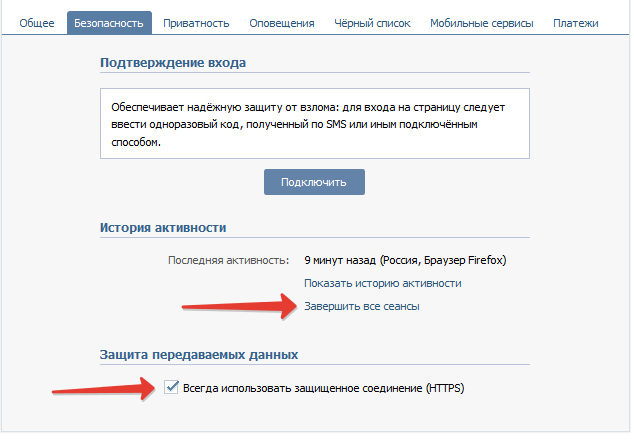Uncheck the always-use-HTTPS checkbox
Image resolution: width=634 pixels, height=441 pixels.
coord(171,388)
